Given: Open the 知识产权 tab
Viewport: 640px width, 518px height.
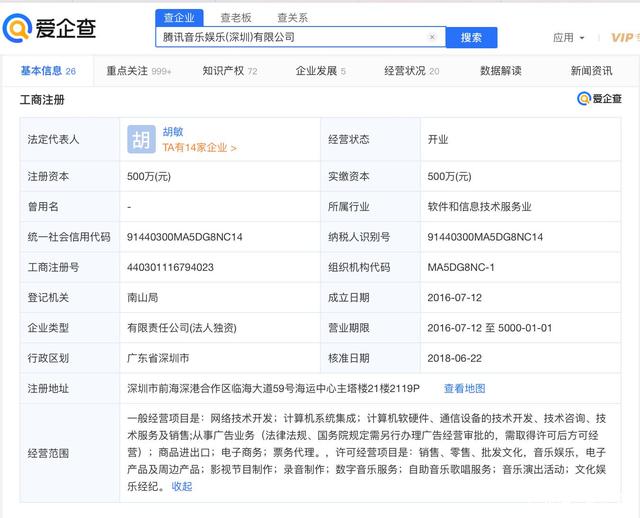Looking at the screenshot, I should coord(230,71).
